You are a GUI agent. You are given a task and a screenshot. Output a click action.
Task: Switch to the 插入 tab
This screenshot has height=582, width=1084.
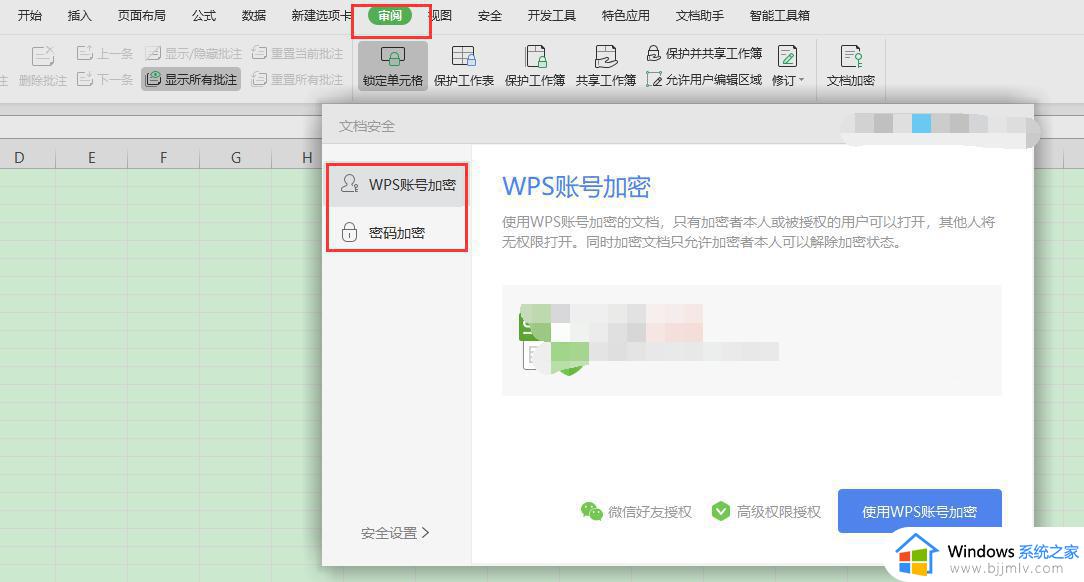pos(80,15)
